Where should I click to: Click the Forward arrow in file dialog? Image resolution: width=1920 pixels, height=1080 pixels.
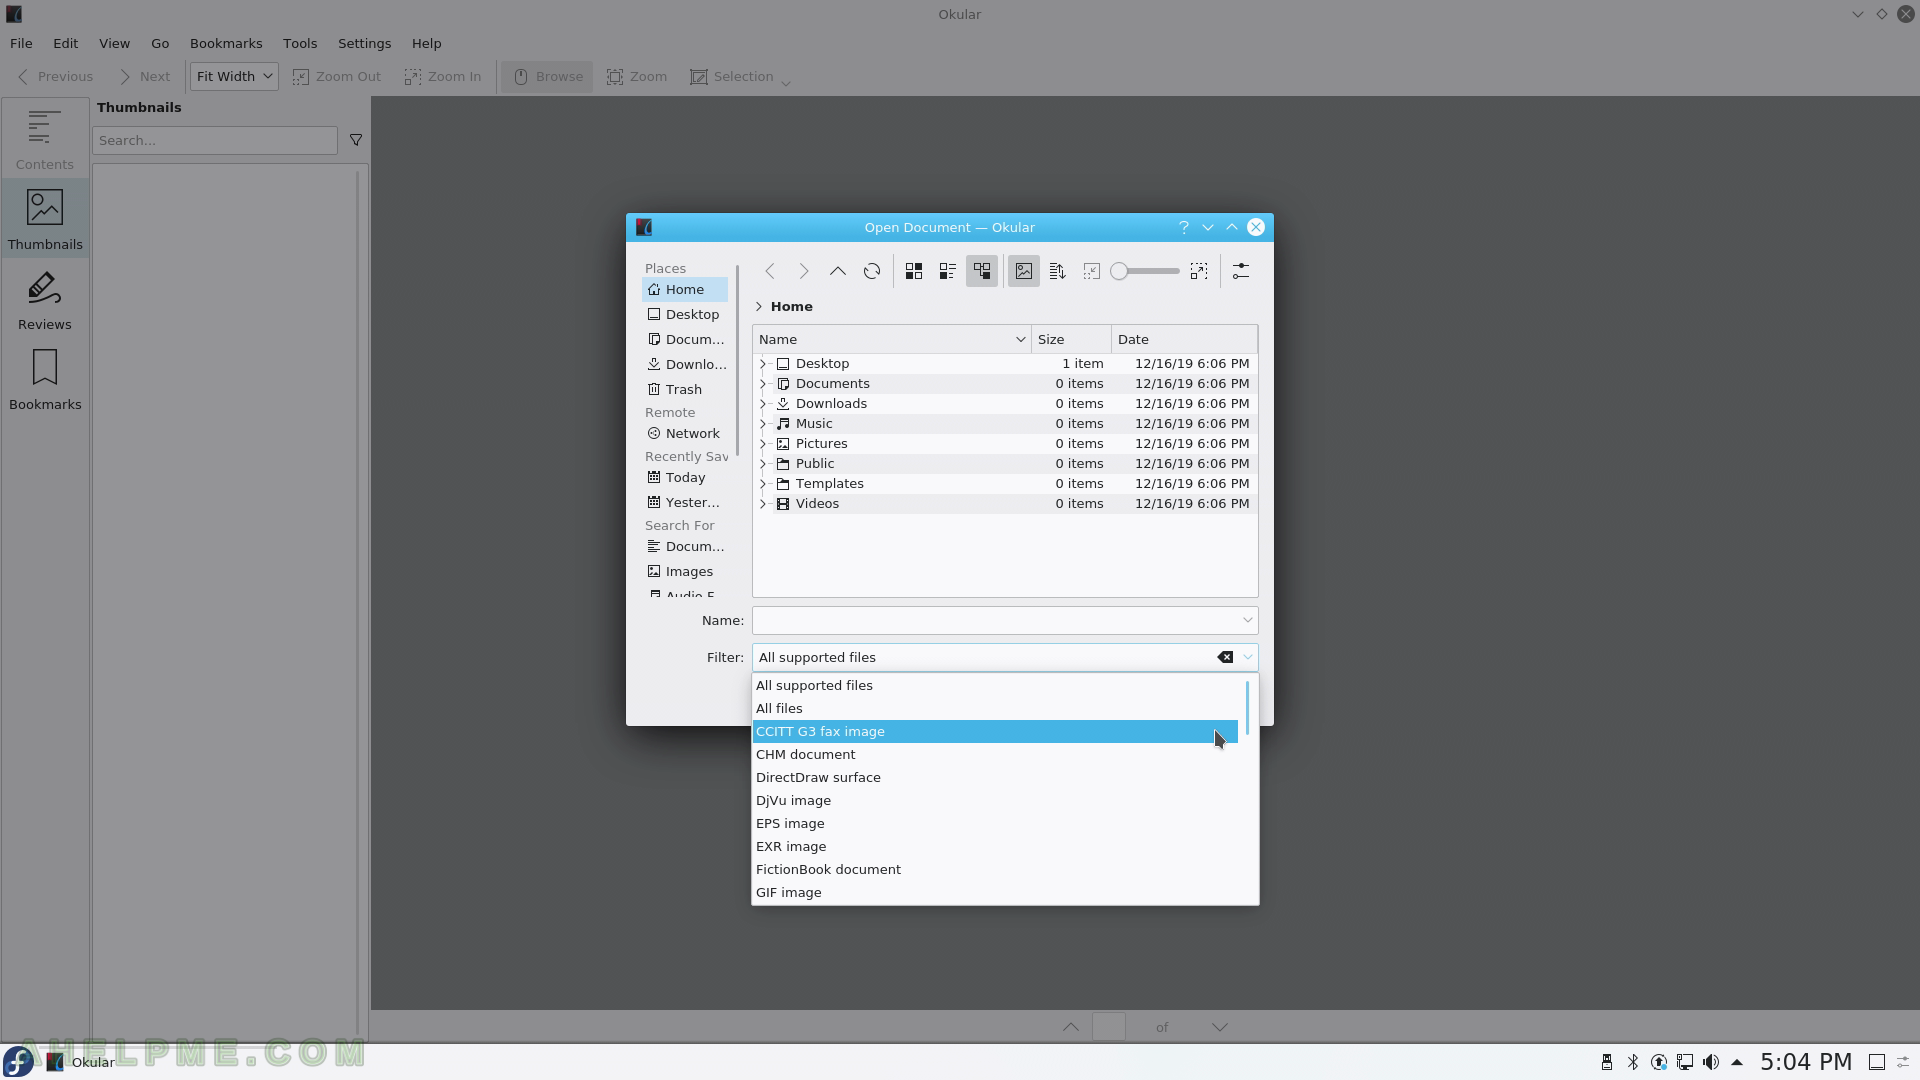(804, 271)
